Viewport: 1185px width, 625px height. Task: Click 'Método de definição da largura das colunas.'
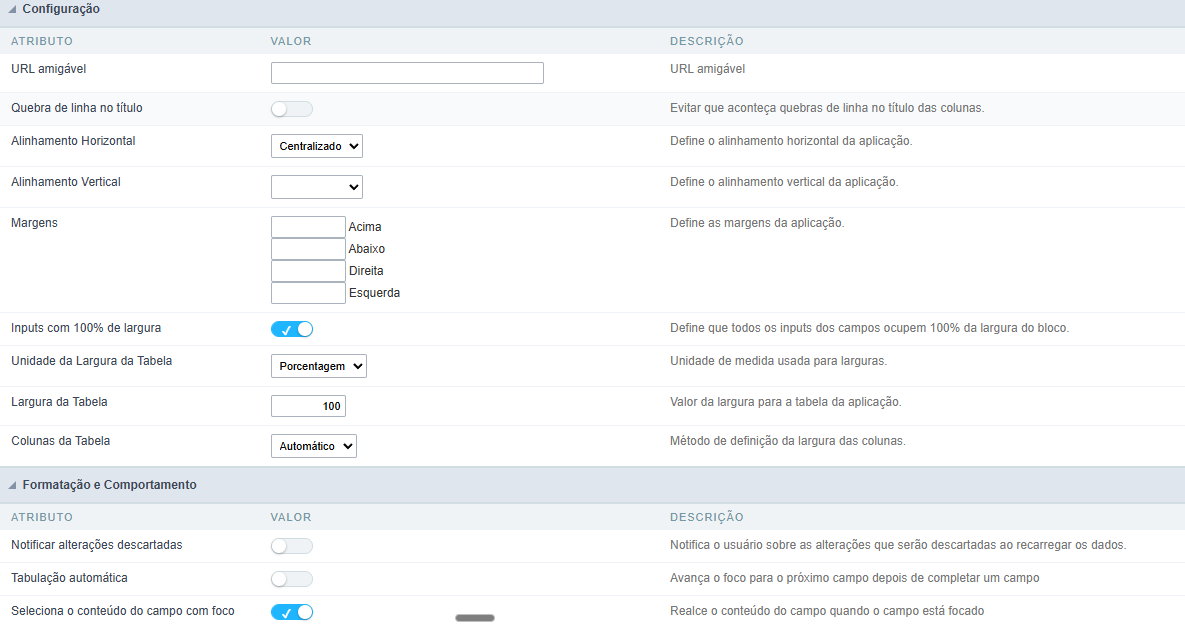point(787,441)
